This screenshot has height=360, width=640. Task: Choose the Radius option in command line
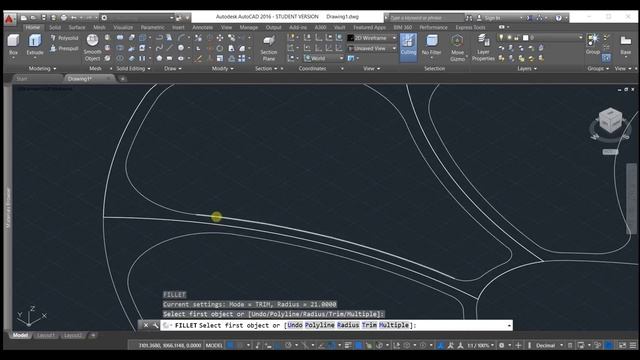coord(348,325)
